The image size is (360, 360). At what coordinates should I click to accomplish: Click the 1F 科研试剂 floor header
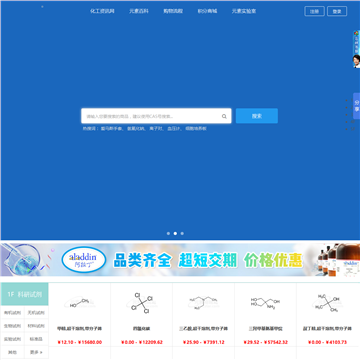25,294
